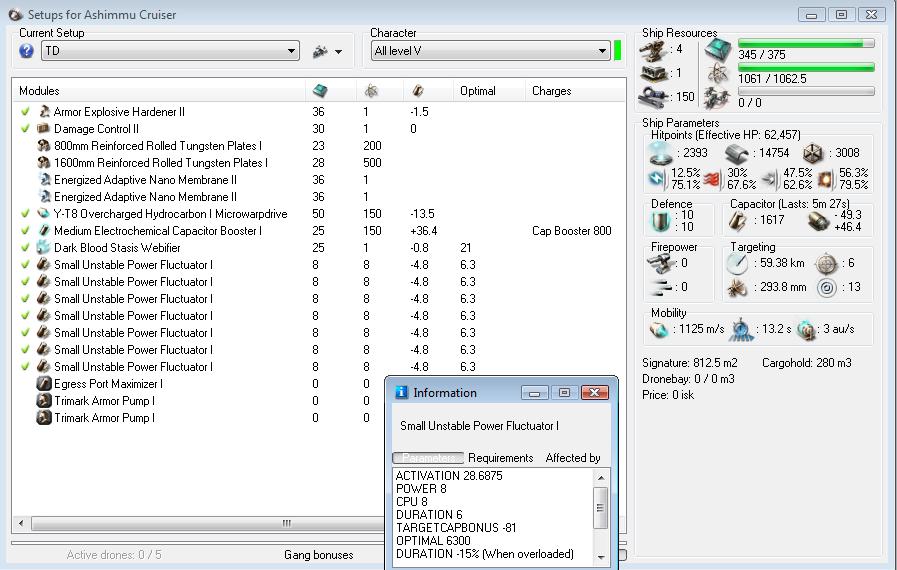This screenshot has width=897, height=570.
Task: Click the Damage Control II module icon
Action: click(x=44, y=129)
